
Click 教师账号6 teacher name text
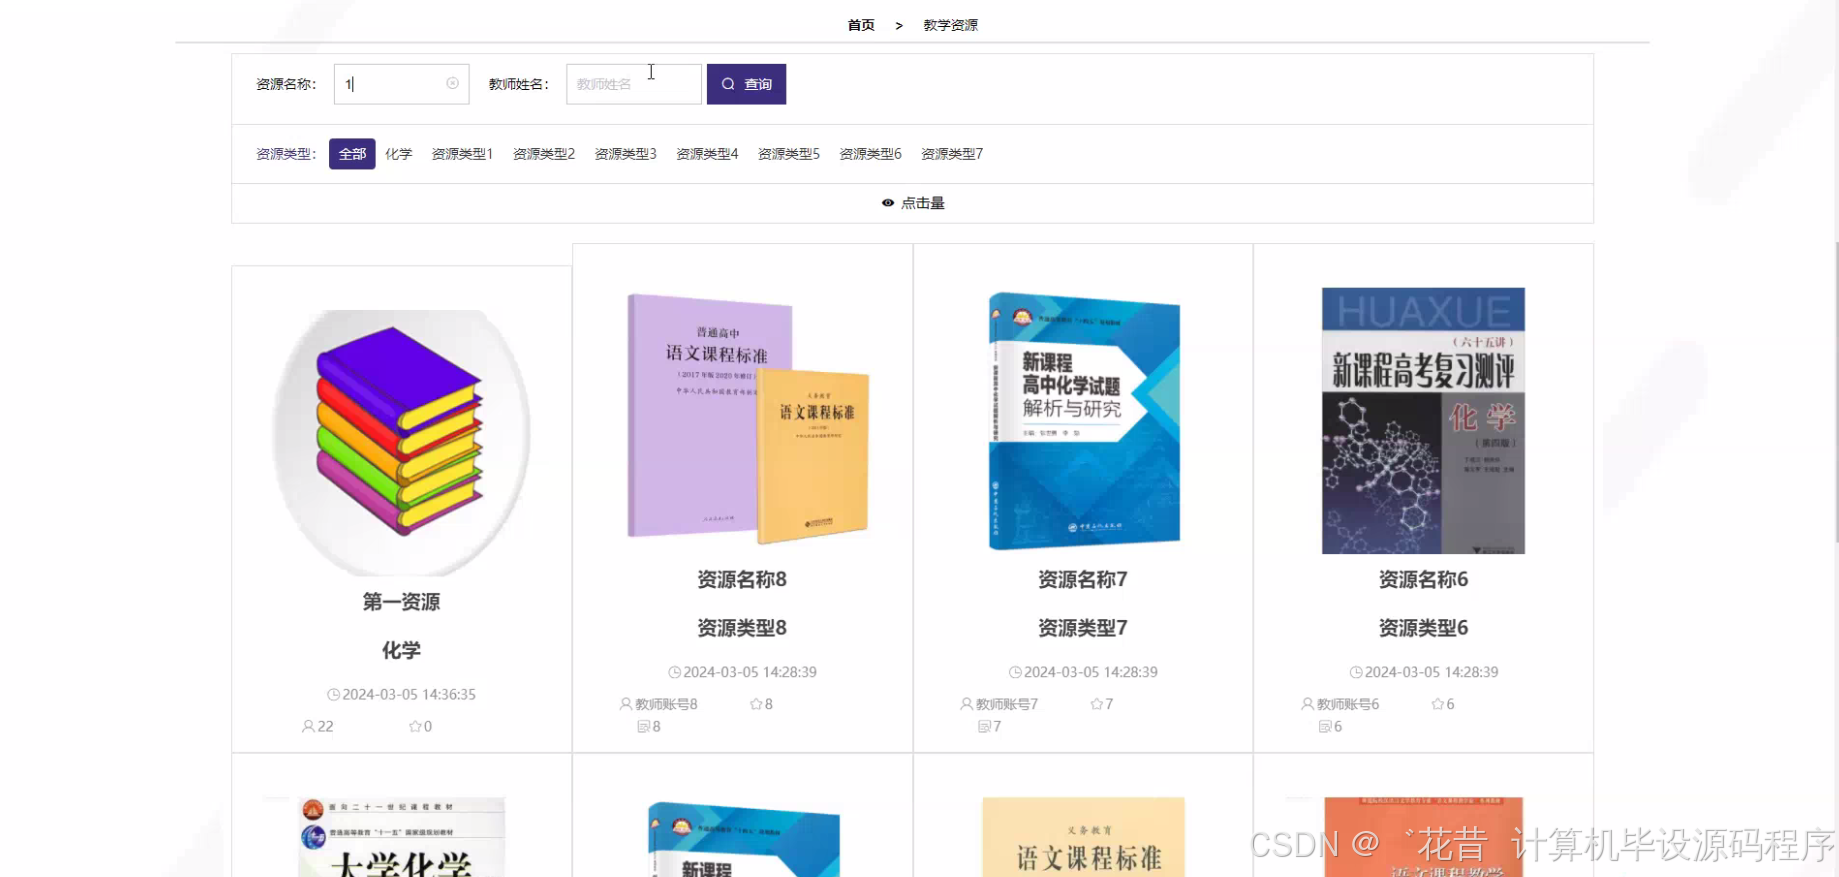click(1348, 704)
